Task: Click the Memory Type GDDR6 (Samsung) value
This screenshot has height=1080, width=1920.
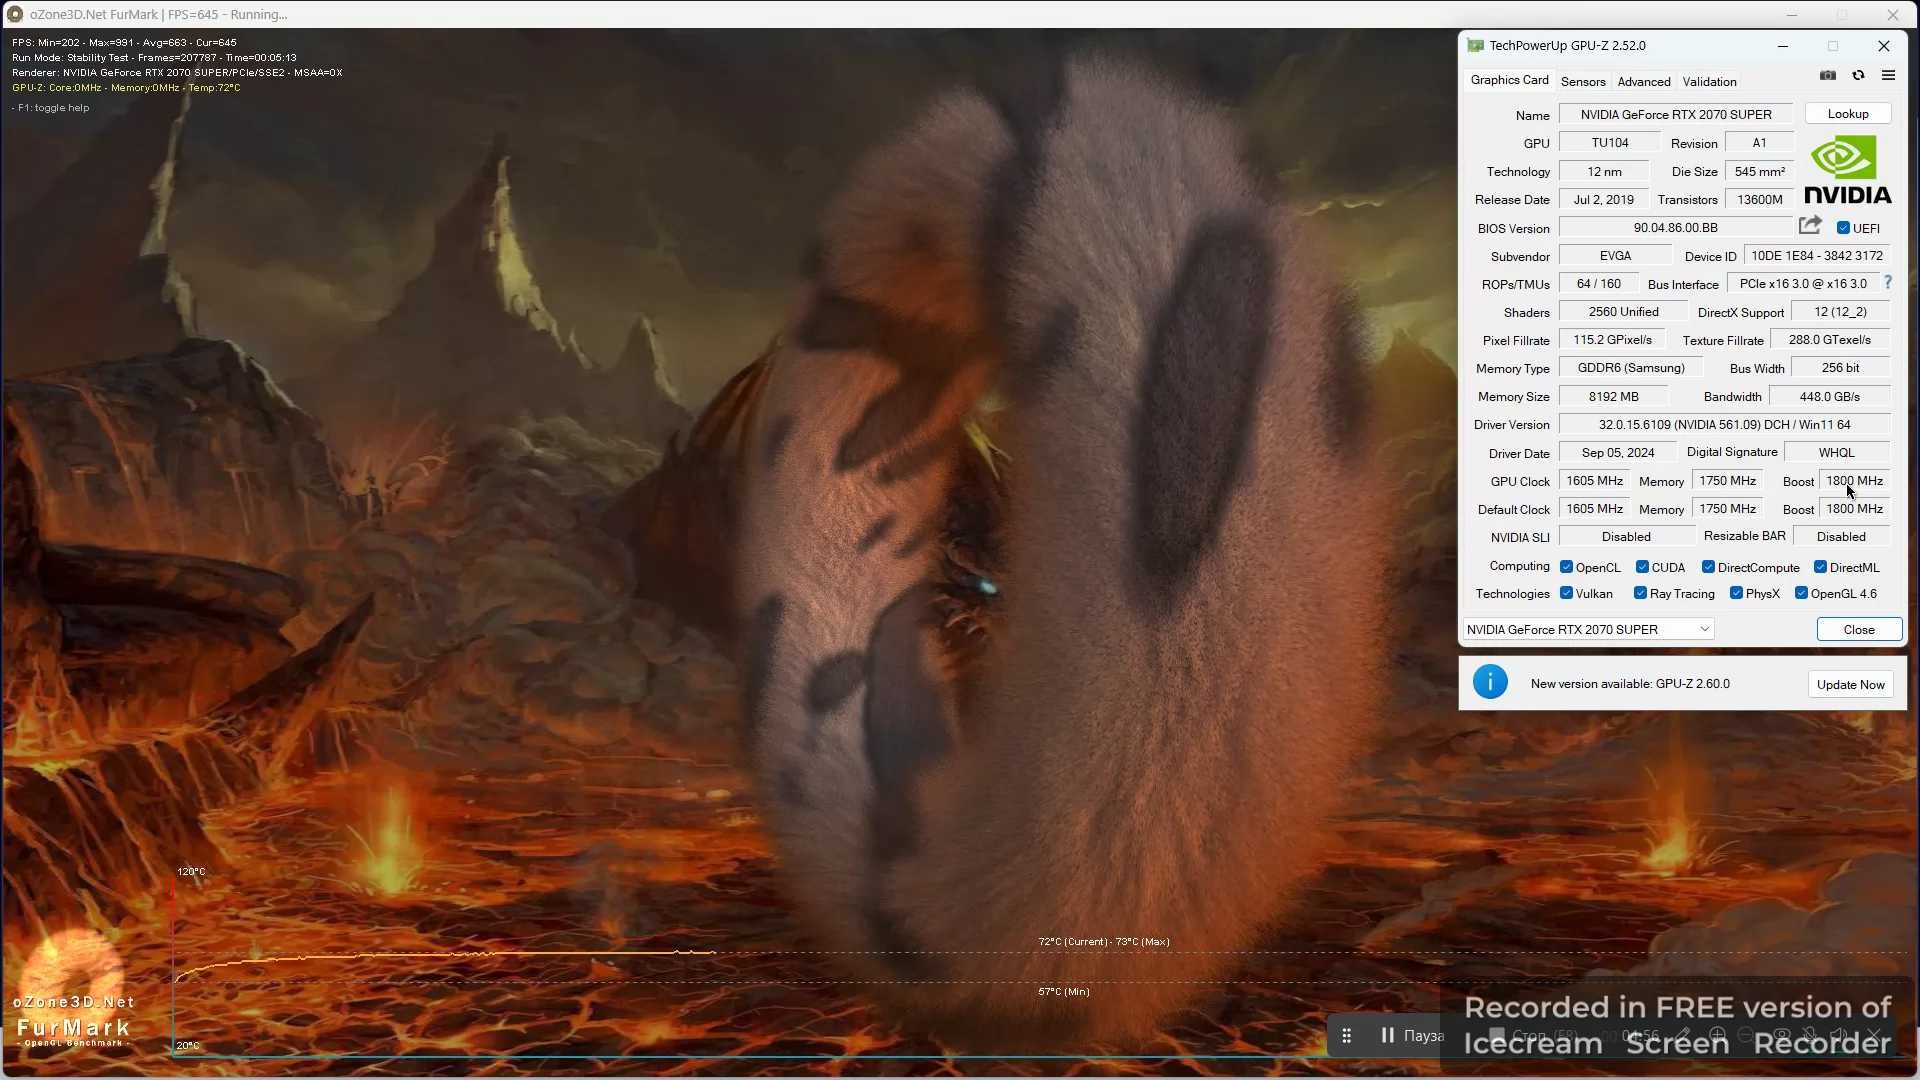Action: pyautogui.click(x=1631, y=368)
